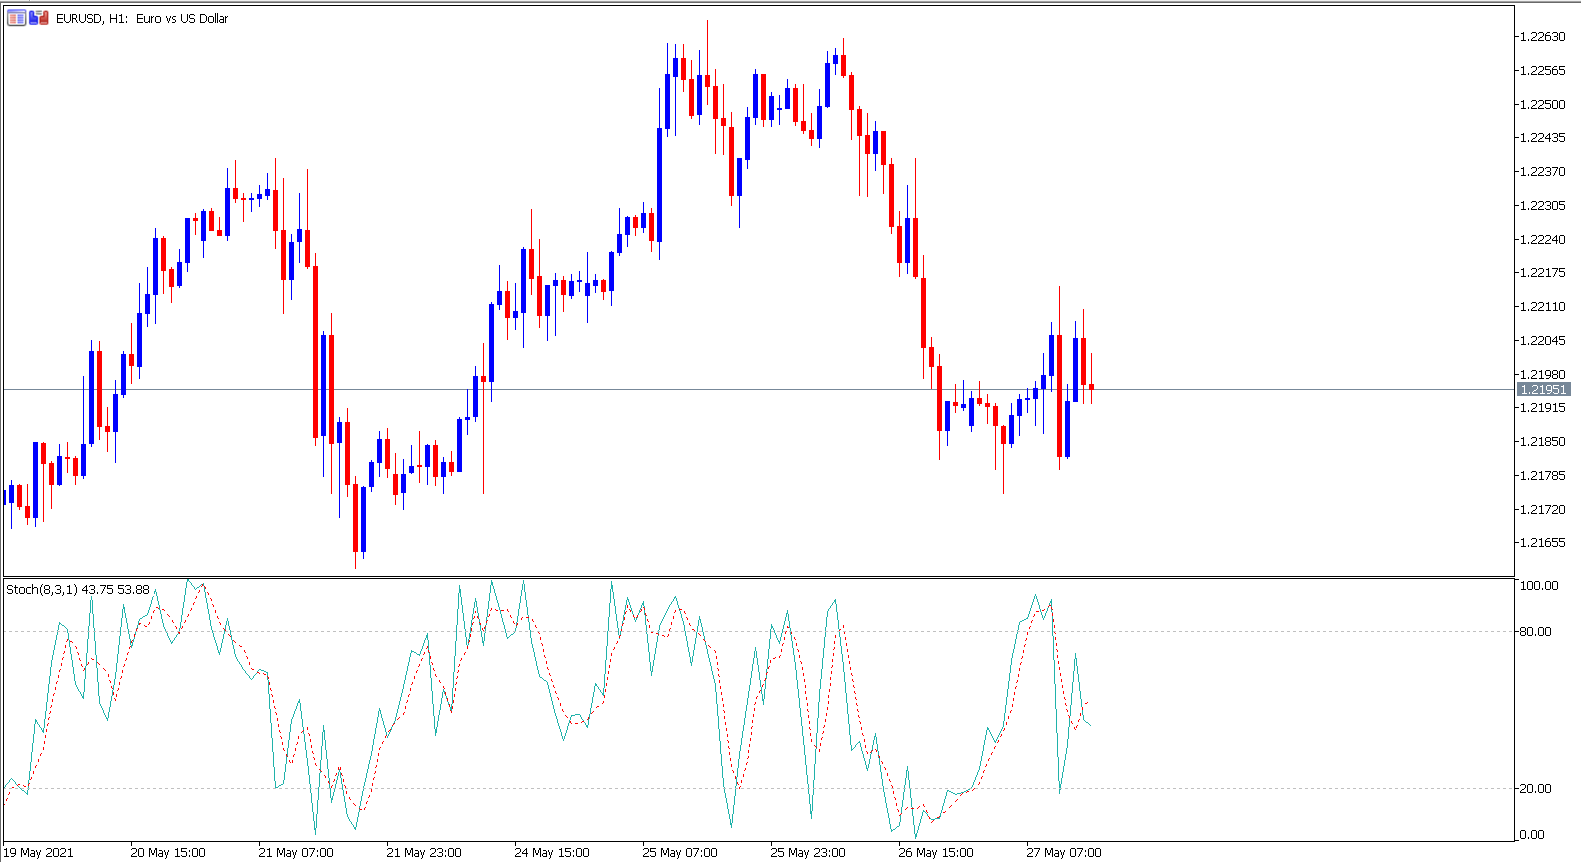Click the EURUSD, H1 chart title text
Screen dimensions: 1581x862
(142, 18)
